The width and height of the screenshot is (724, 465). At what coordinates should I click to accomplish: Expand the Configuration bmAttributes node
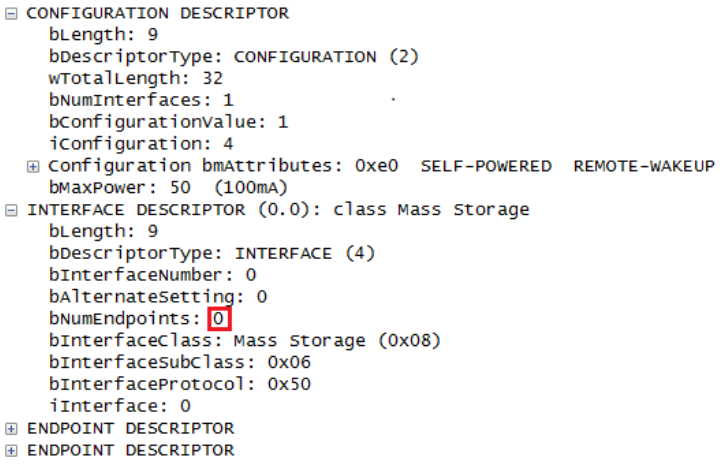click(33, 165)
